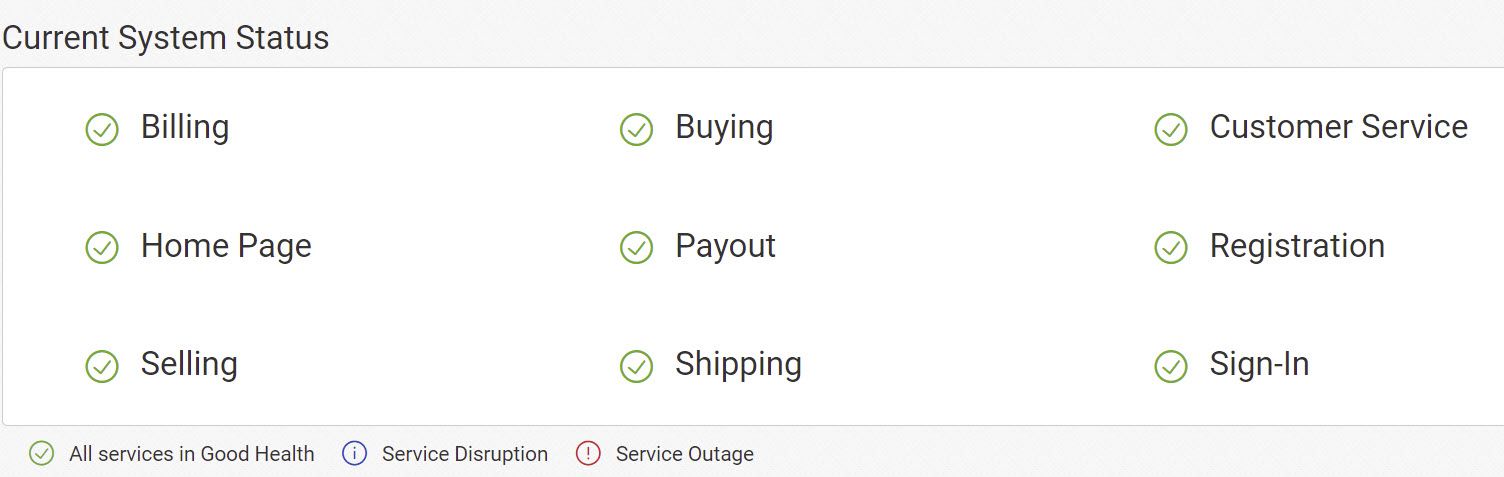1504x477 pixels.
Task: Click the blue Service Disruption legend icon
Action: 355,454
